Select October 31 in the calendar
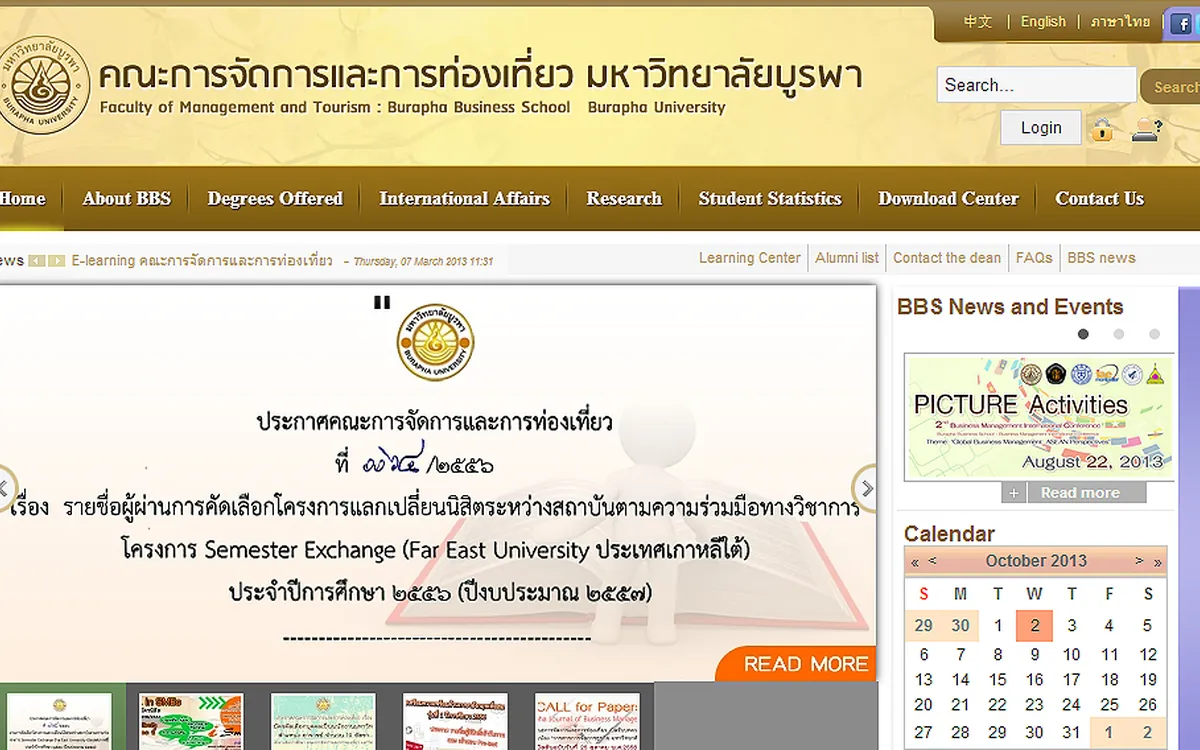The width and height of the screenshot is (1200, 750). [1072, 732]
